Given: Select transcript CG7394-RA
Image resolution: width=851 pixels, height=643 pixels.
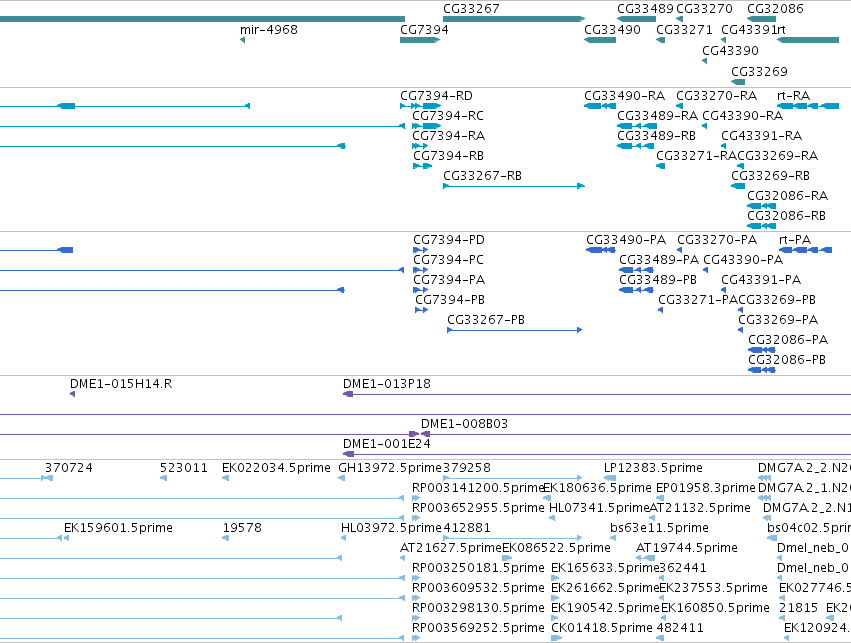Looking at the screenshot, I should pos(448,136).
